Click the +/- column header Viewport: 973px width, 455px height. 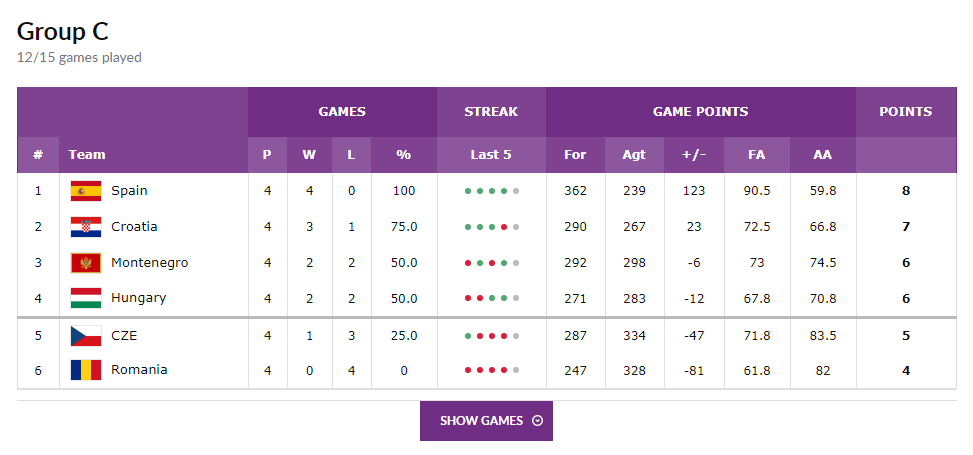[694, 155]
